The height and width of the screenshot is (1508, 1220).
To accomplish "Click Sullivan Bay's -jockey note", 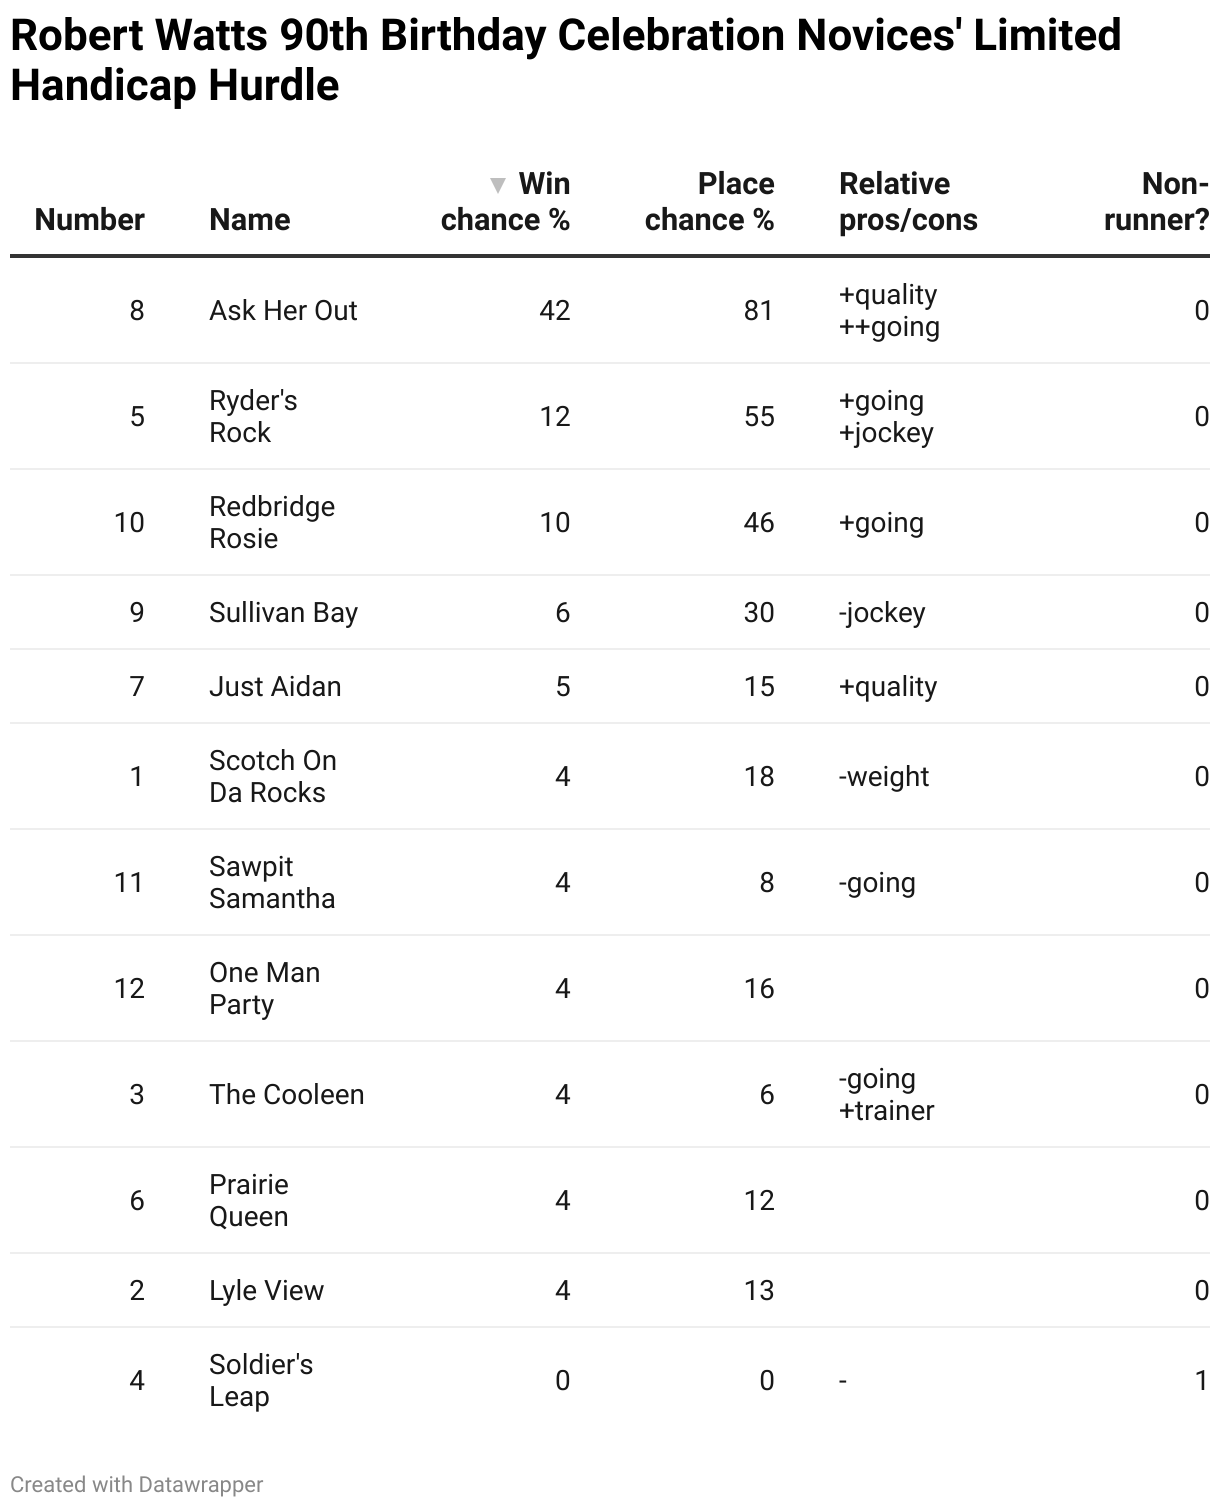I will (882, 613).
